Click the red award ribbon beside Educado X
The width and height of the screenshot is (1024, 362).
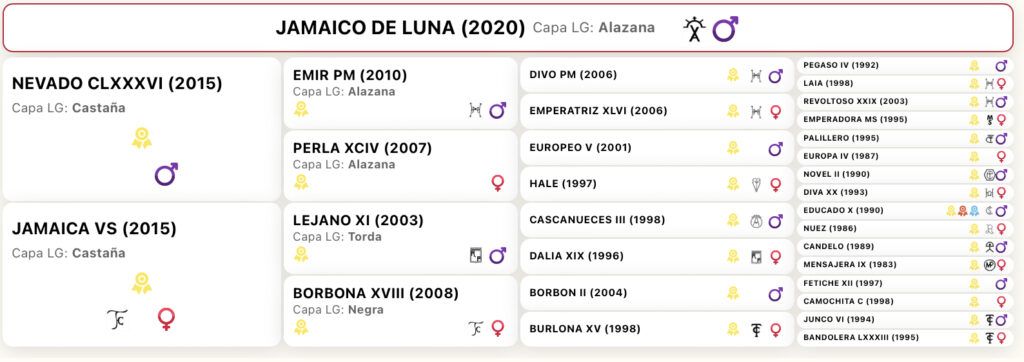[962, 211]
